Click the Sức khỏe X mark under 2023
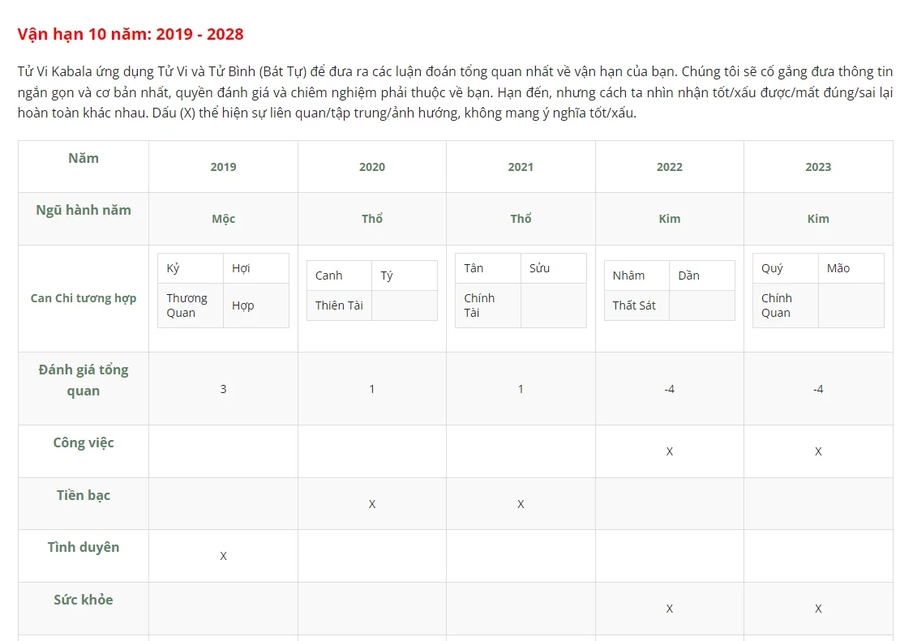Viewport: 900px width, 641px height. [818, 609]
